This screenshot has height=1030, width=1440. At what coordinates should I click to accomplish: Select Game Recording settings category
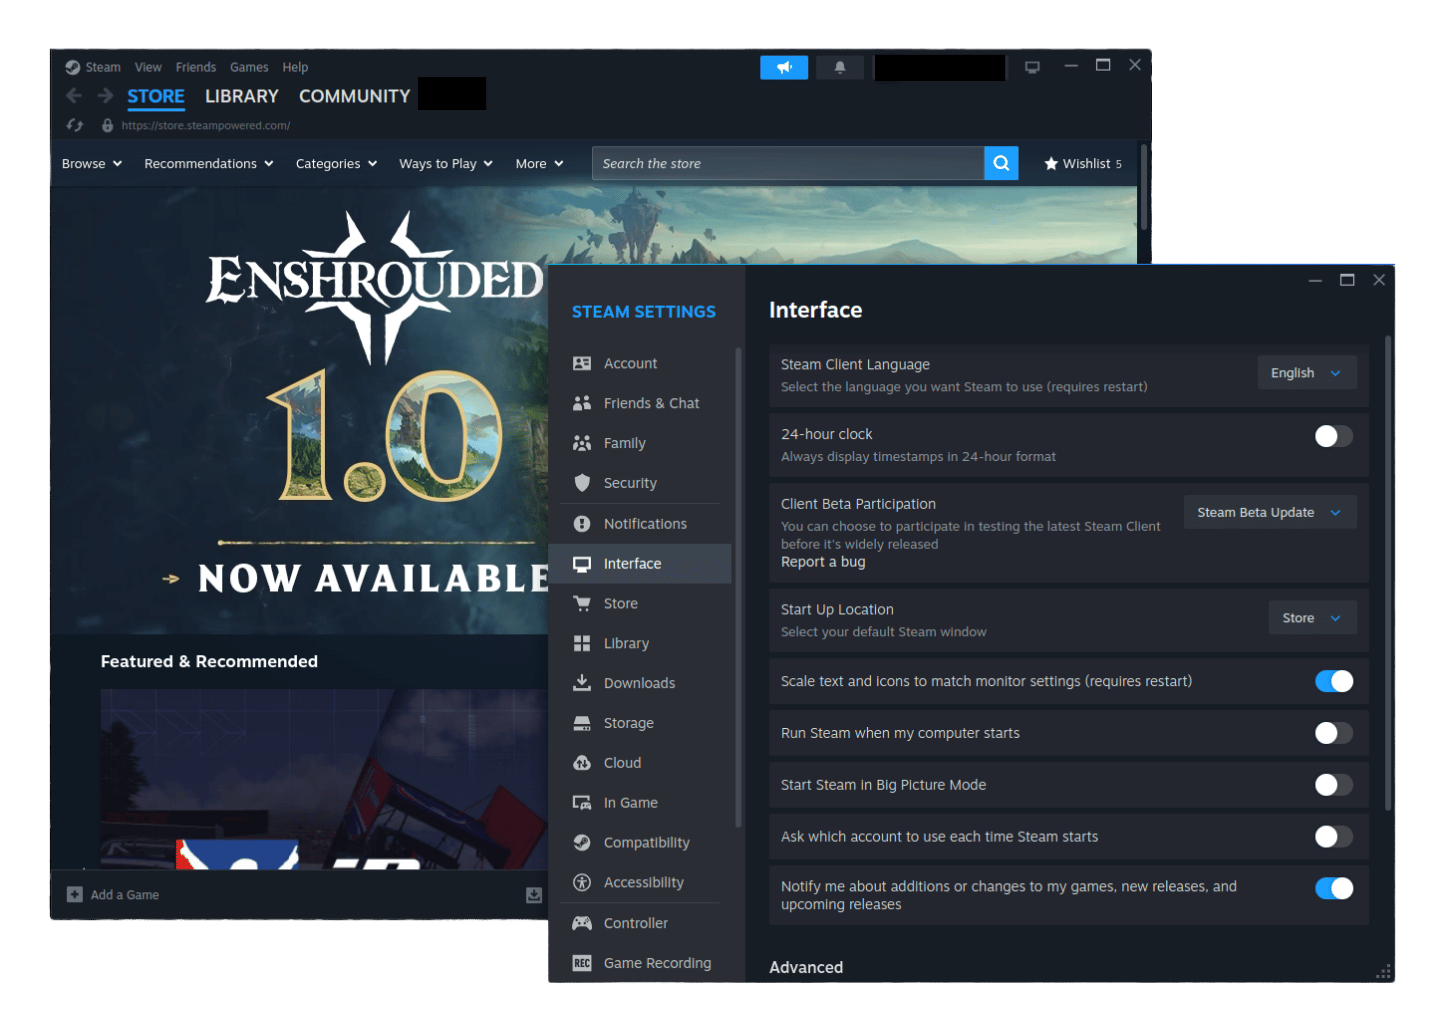[640, 963]
